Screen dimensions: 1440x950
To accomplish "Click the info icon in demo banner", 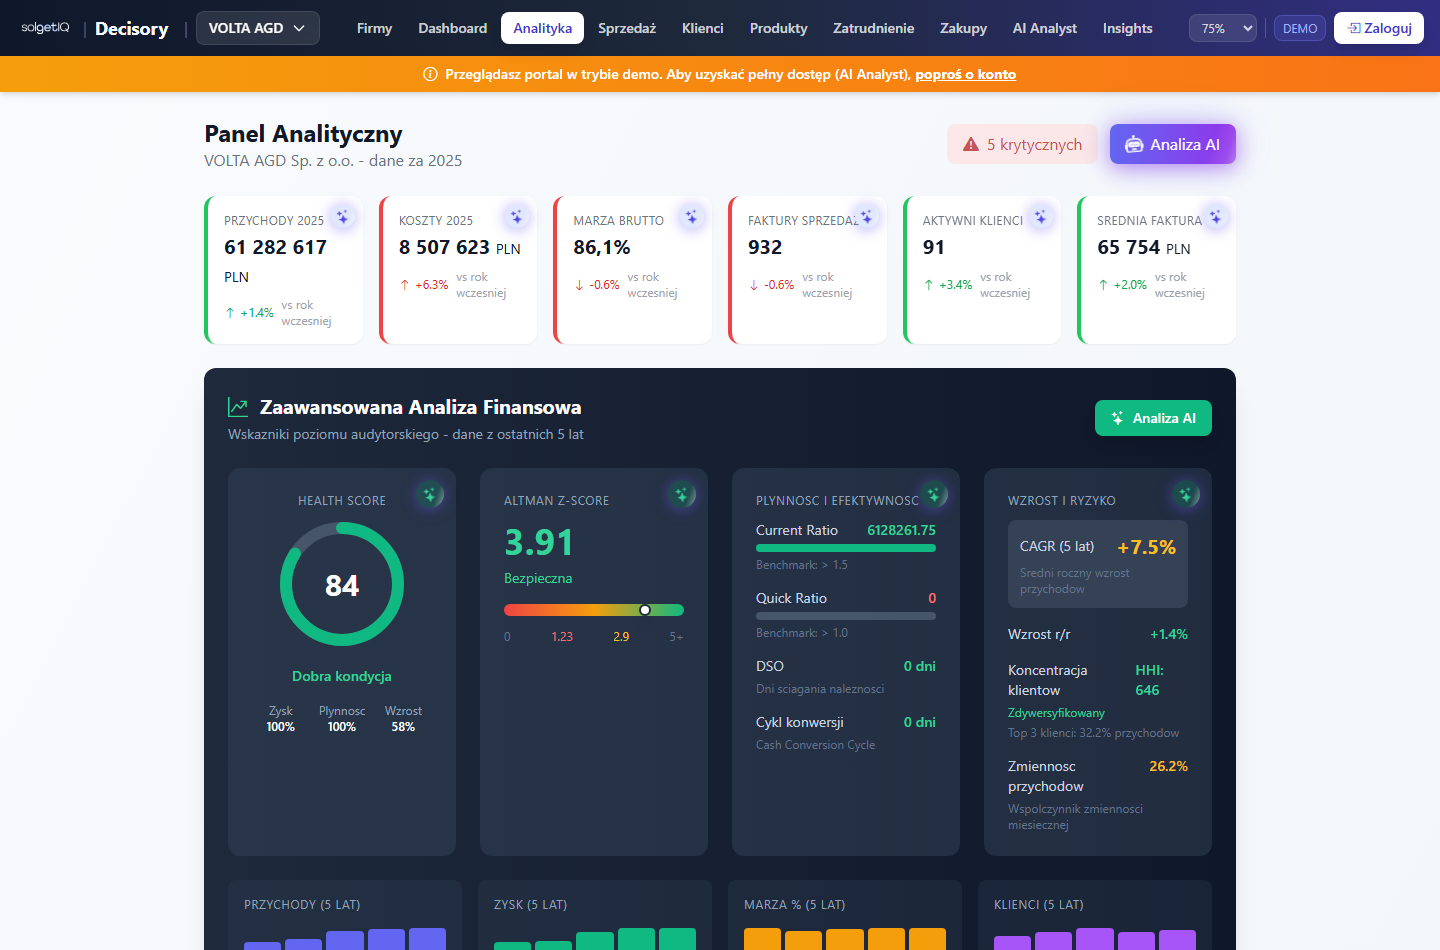I will (430, 74).
